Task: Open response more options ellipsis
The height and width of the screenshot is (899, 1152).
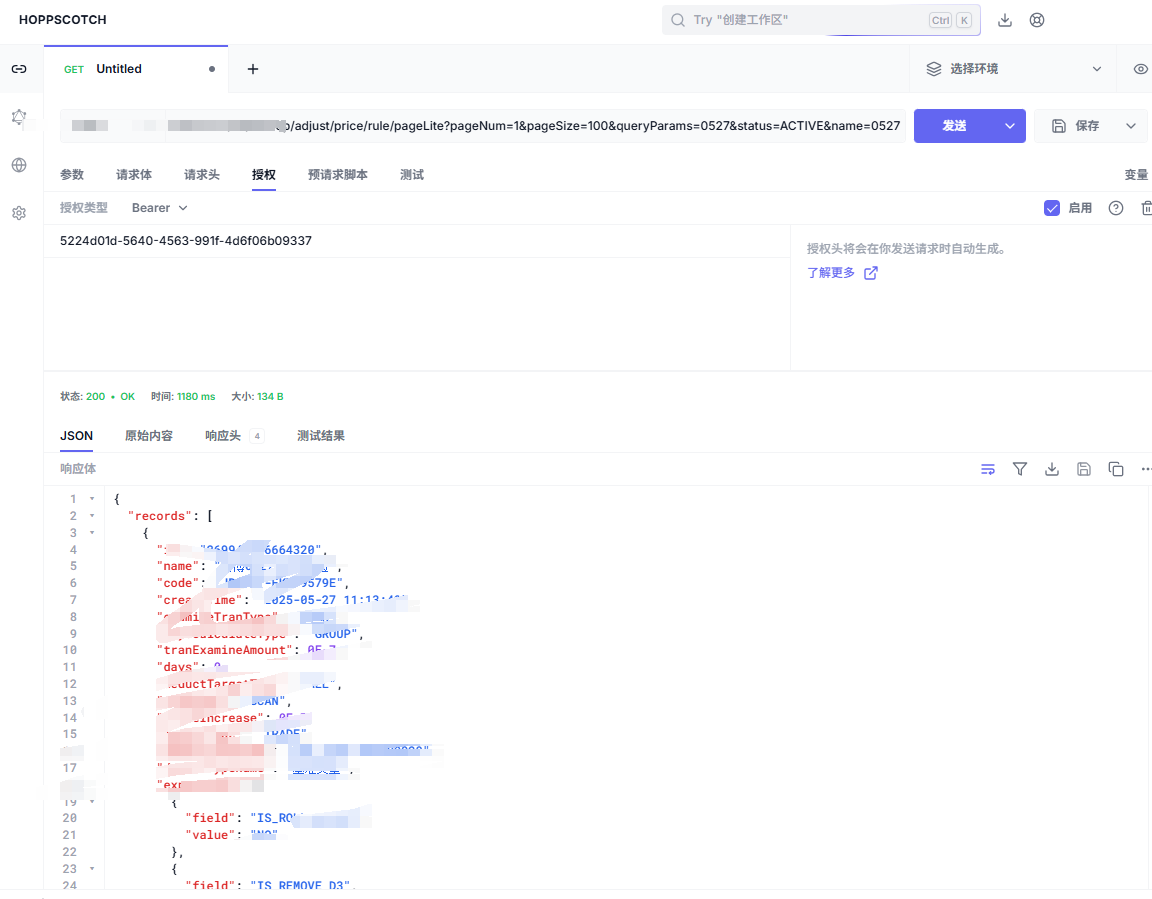Action: [x=1146, y=469]
